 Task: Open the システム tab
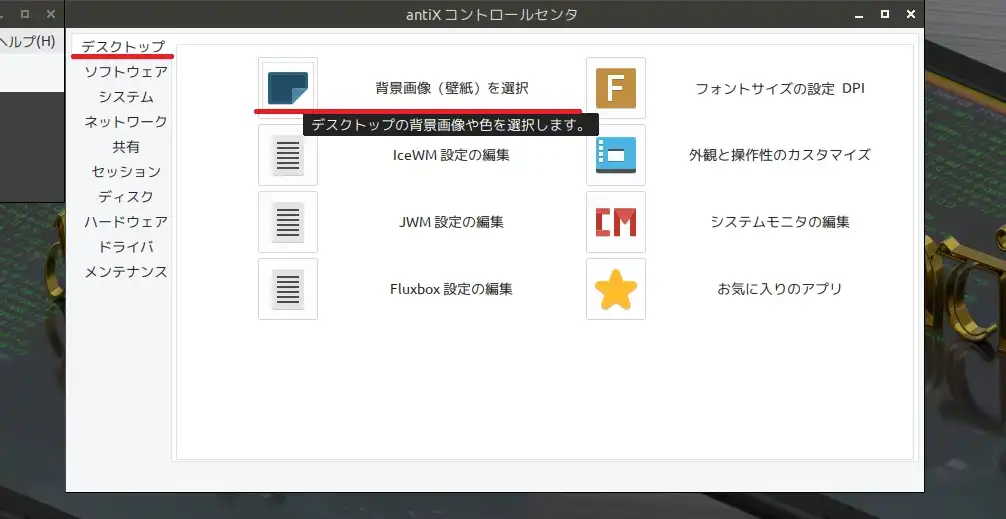pyautogui.click(x=125, y=97)
